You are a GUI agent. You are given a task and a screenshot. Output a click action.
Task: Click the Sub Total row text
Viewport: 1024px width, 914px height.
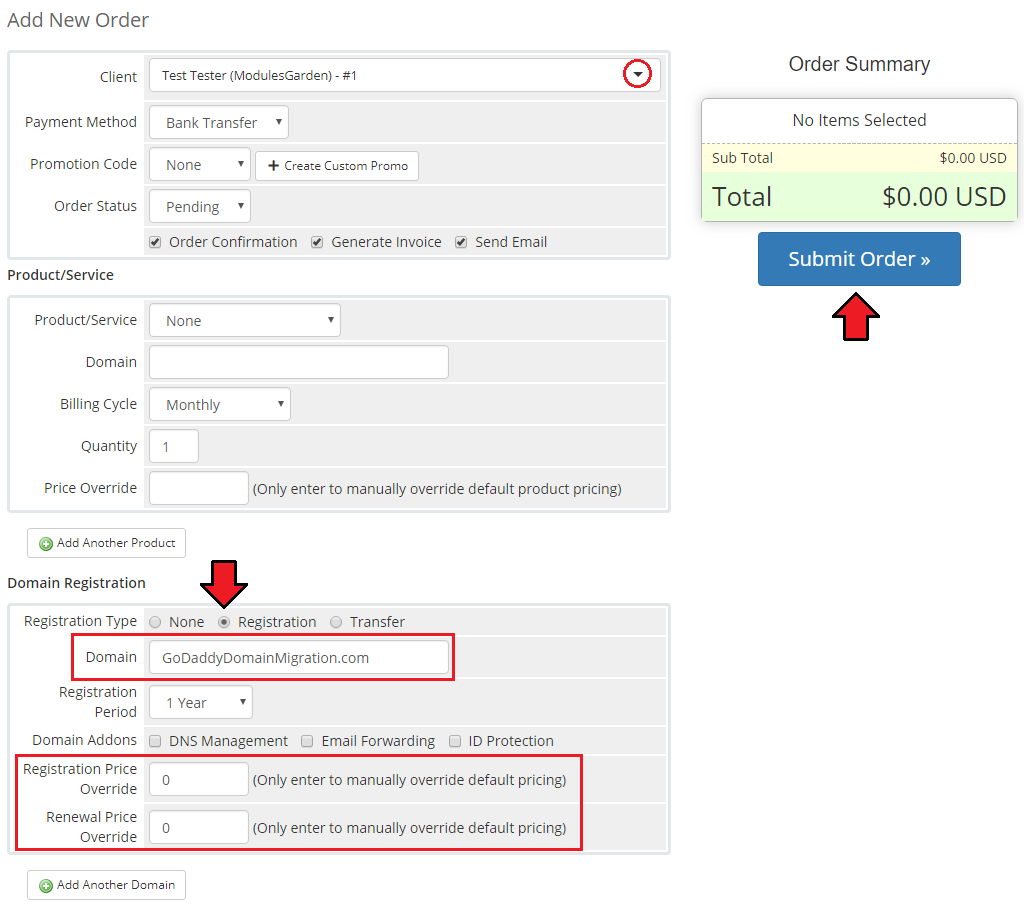[743, 158]
